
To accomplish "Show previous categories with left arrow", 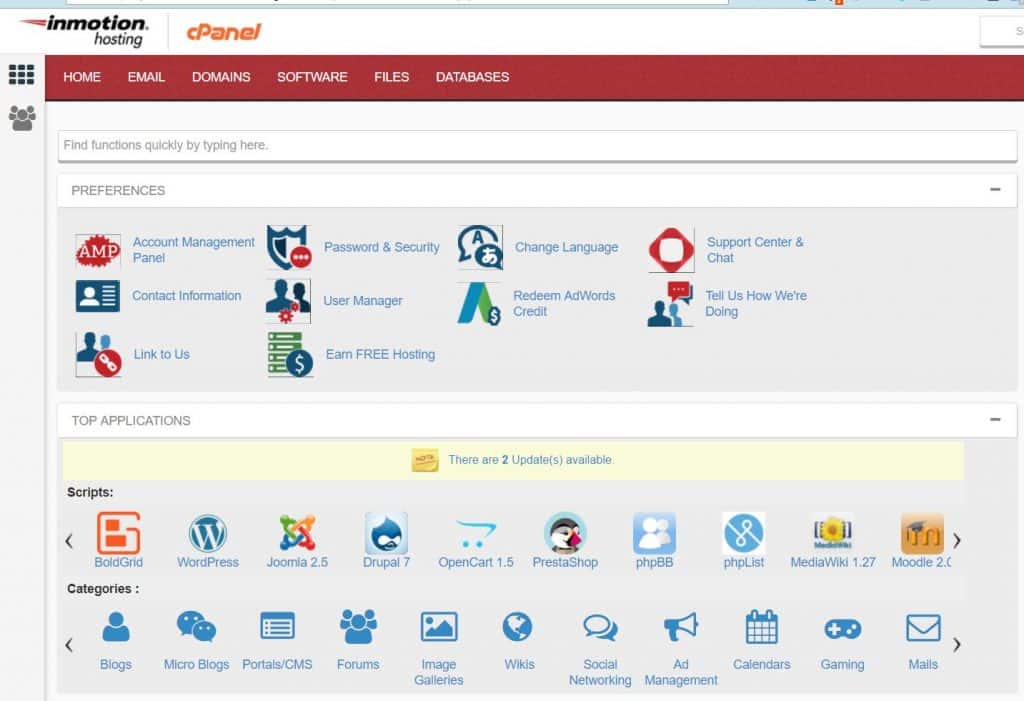I will pyautogui.click(x=69, y=645).
